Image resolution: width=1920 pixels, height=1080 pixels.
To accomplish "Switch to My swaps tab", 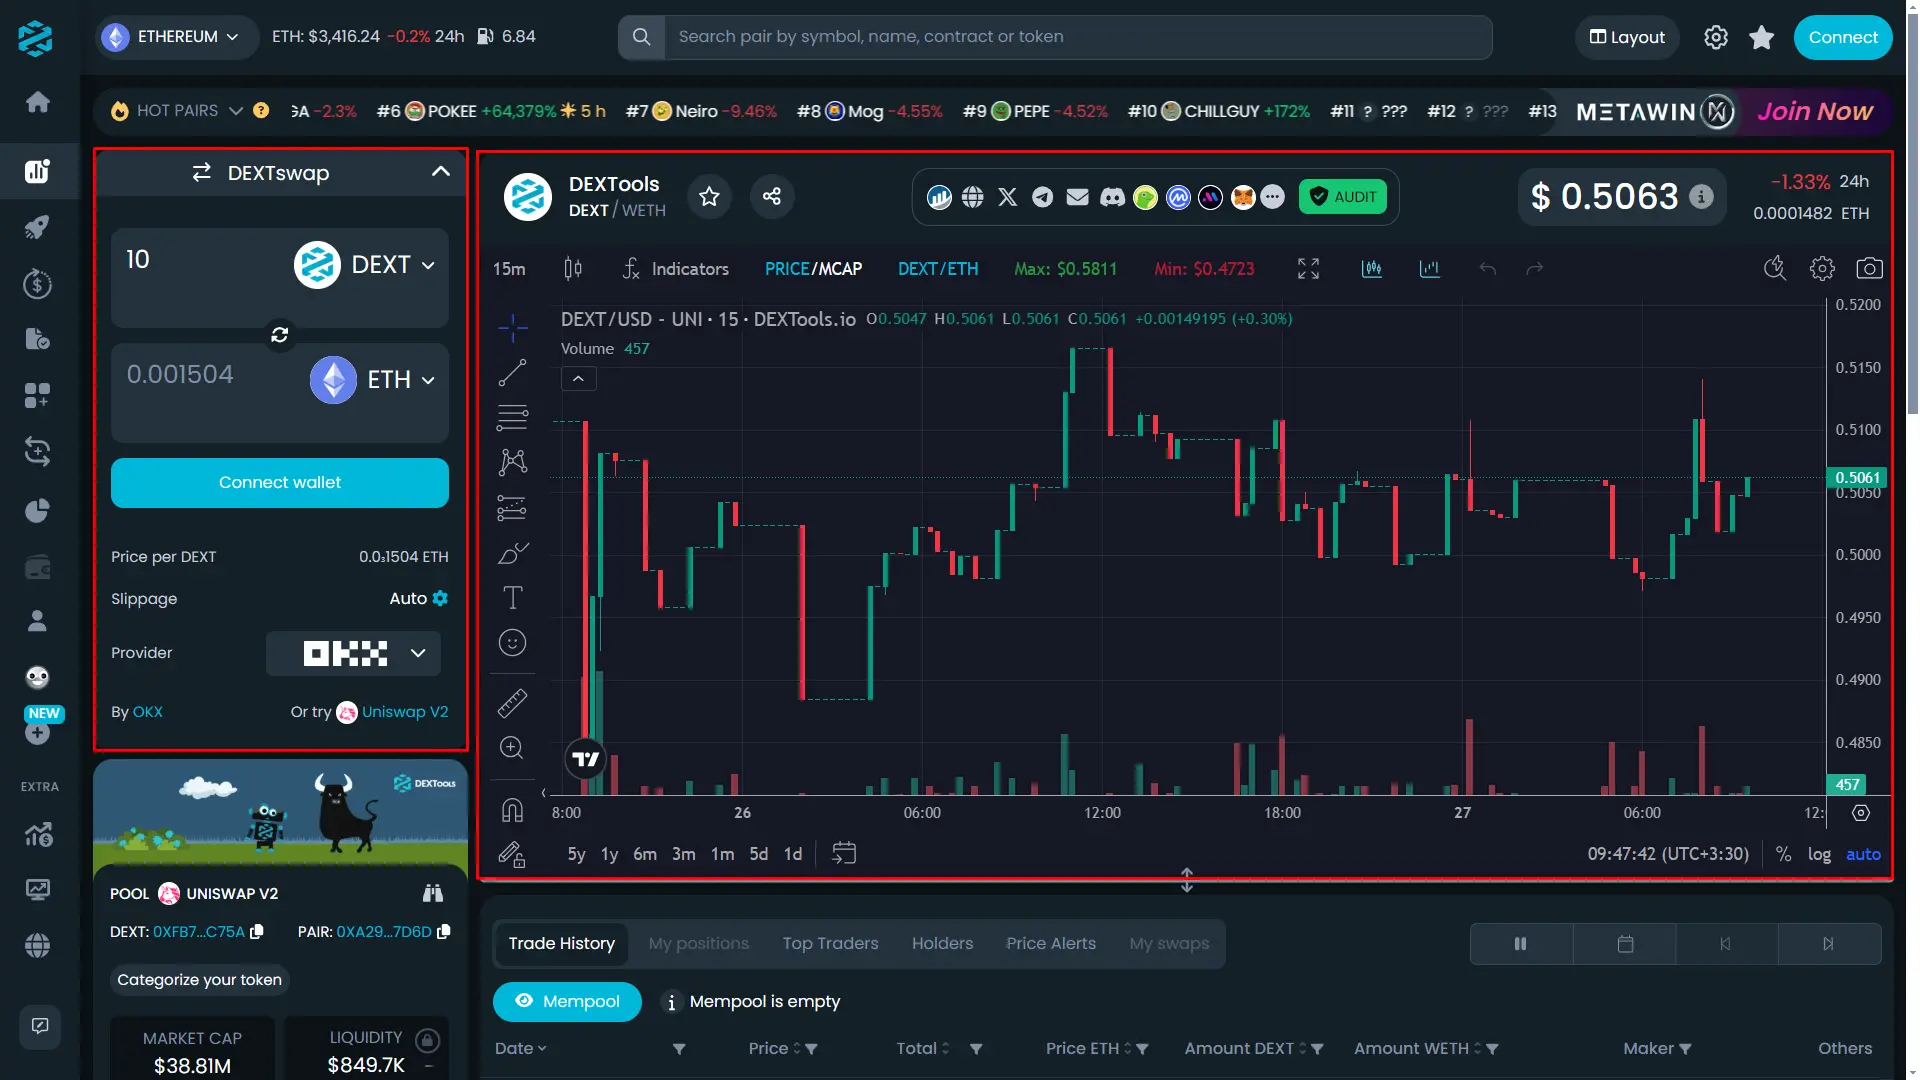I will click(1169, 944).
